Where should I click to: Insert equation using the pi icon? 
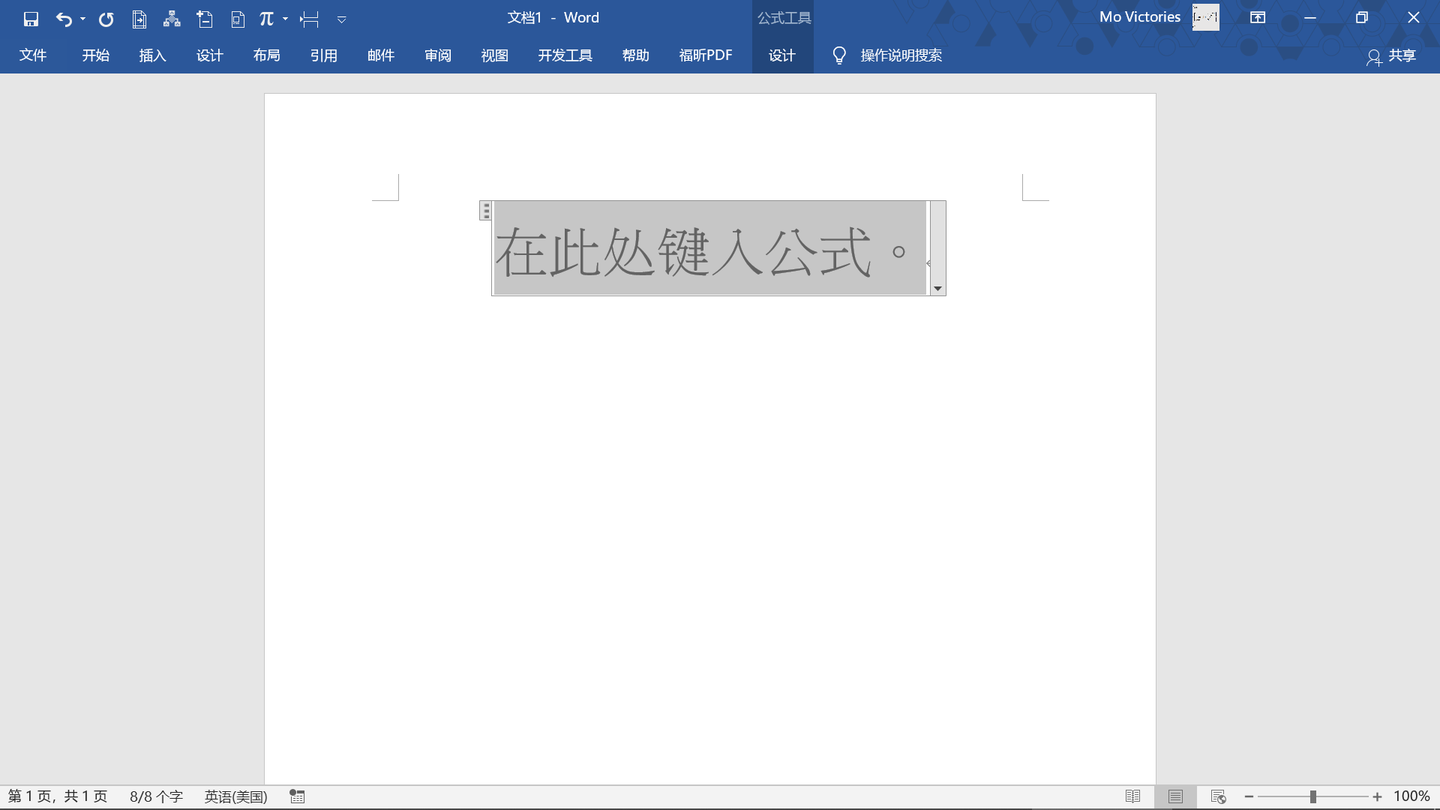click(266, 19)
